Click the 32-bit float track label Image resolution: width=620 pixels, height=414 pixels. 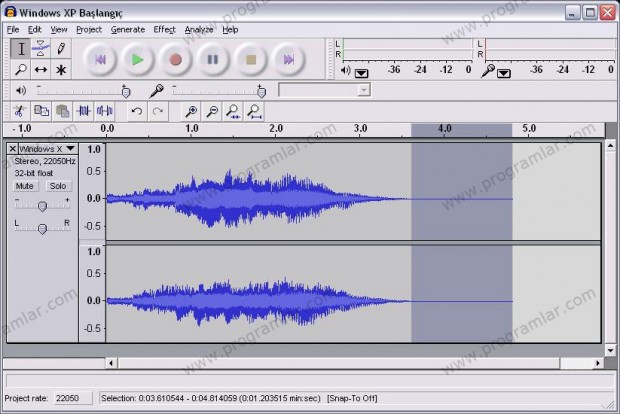pos(34,173)
